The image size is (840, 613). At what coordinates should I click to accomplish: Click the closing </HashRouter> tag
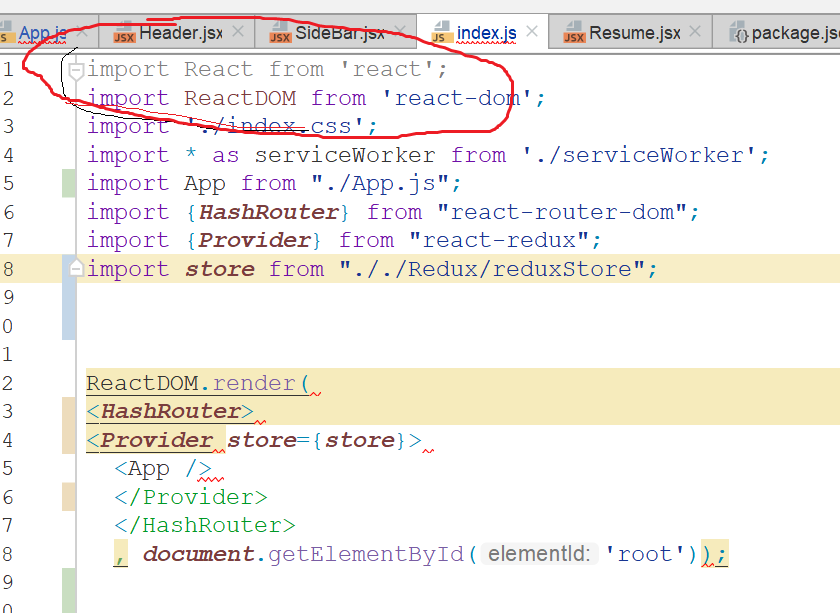[205, 526]
